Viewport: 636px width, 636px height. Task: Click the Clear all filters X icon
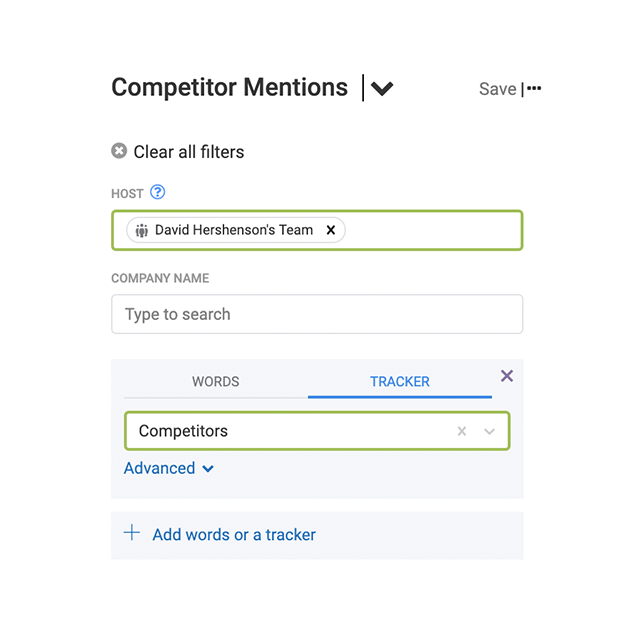(x=119, y=151)
